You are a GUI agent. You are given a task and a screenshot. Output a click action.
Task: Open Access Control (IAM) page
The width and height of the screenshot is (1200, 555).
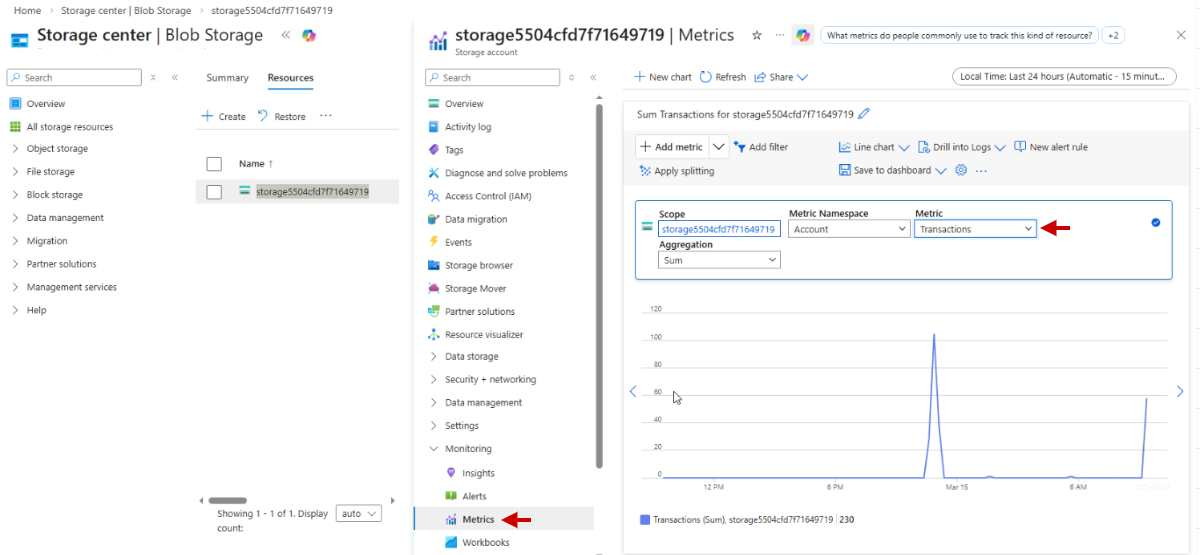(487, 196)
